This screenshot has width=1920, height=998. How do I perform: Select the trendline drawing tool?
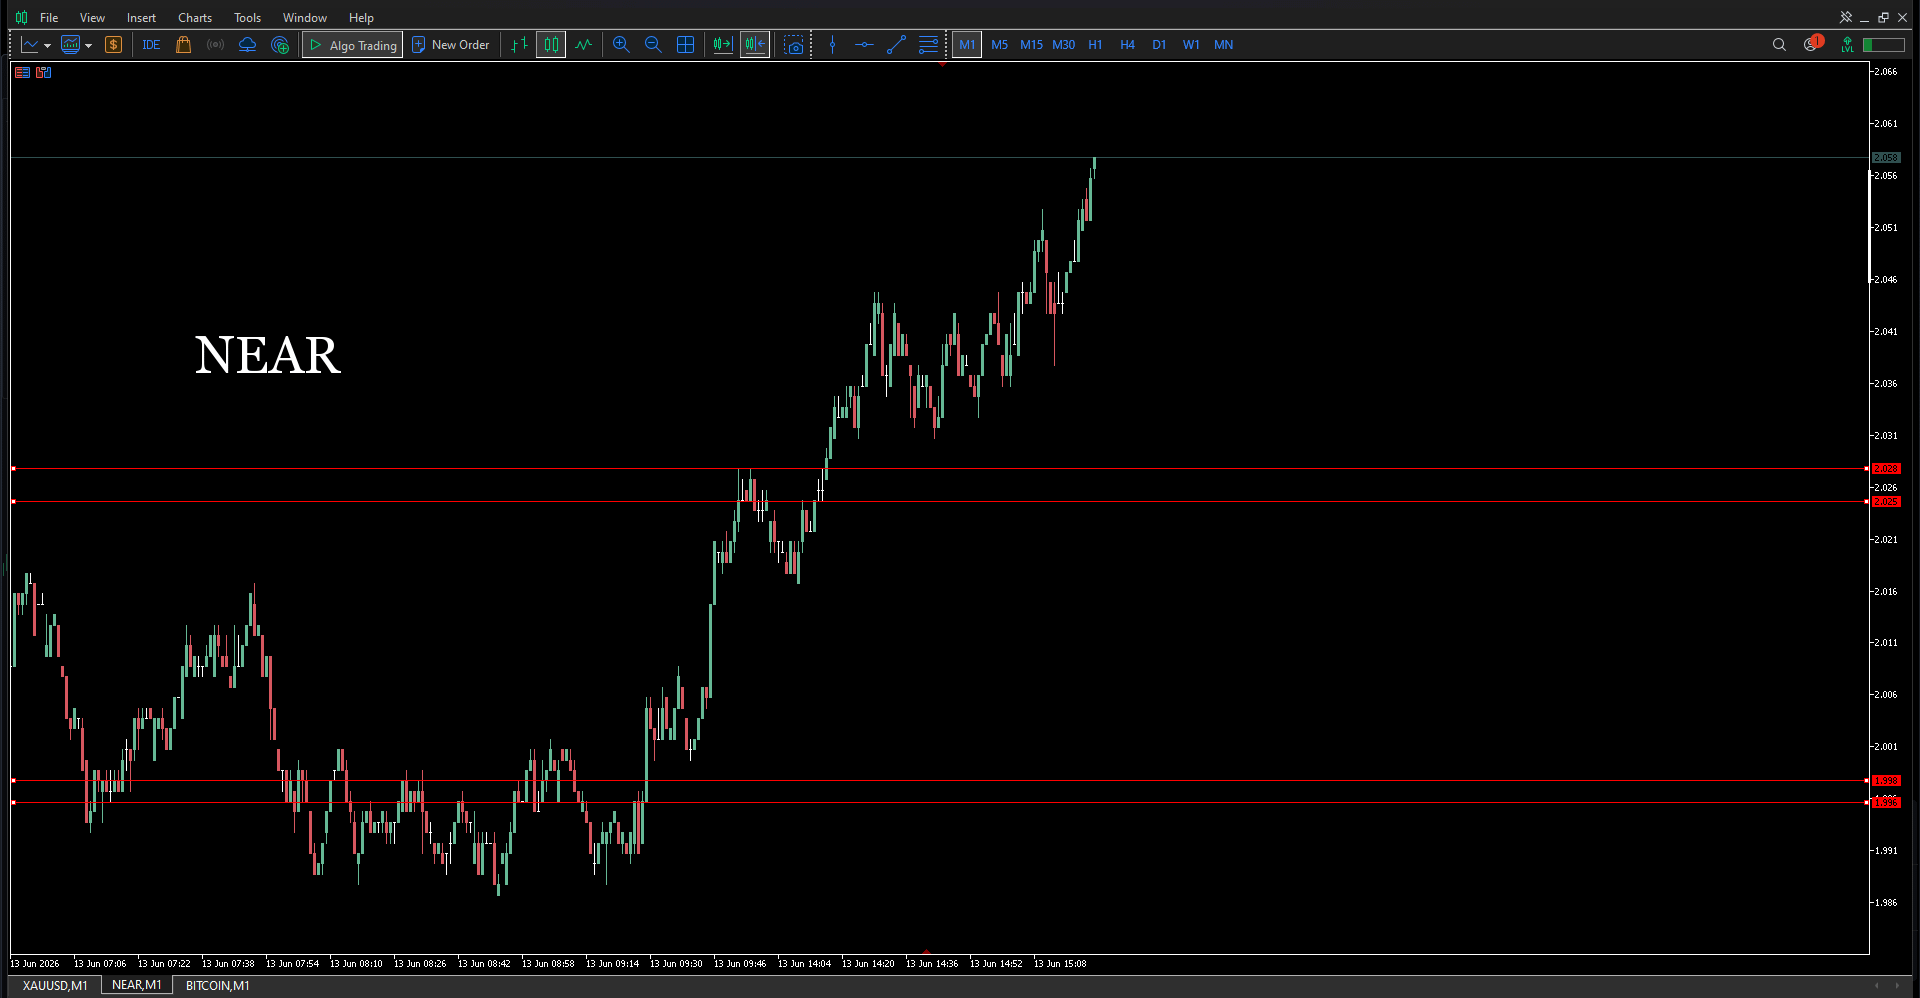[897, 45]
